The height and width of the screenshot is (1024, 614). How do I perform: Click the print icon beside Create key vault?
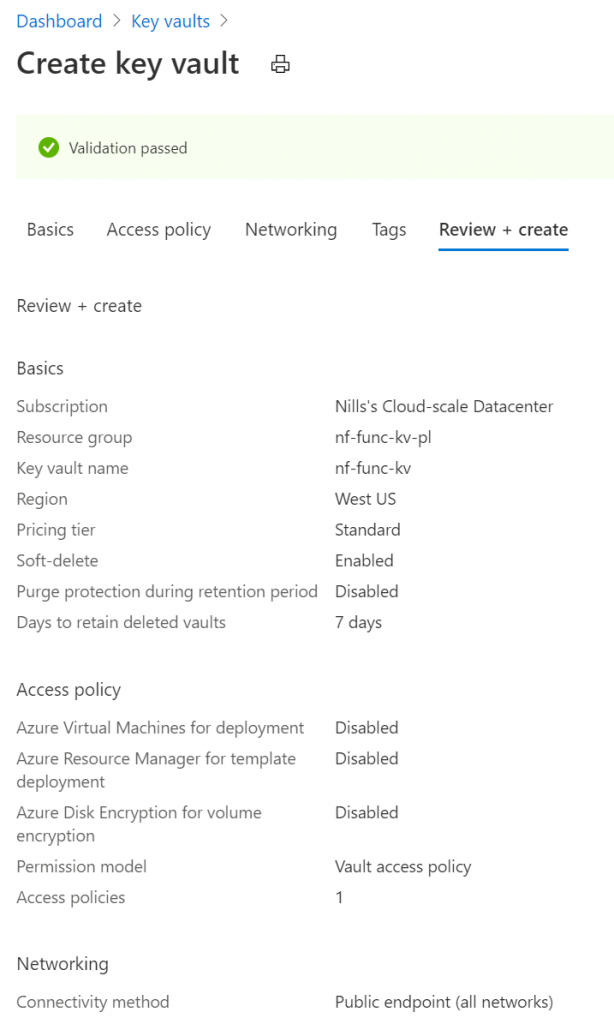coord(280,64)
